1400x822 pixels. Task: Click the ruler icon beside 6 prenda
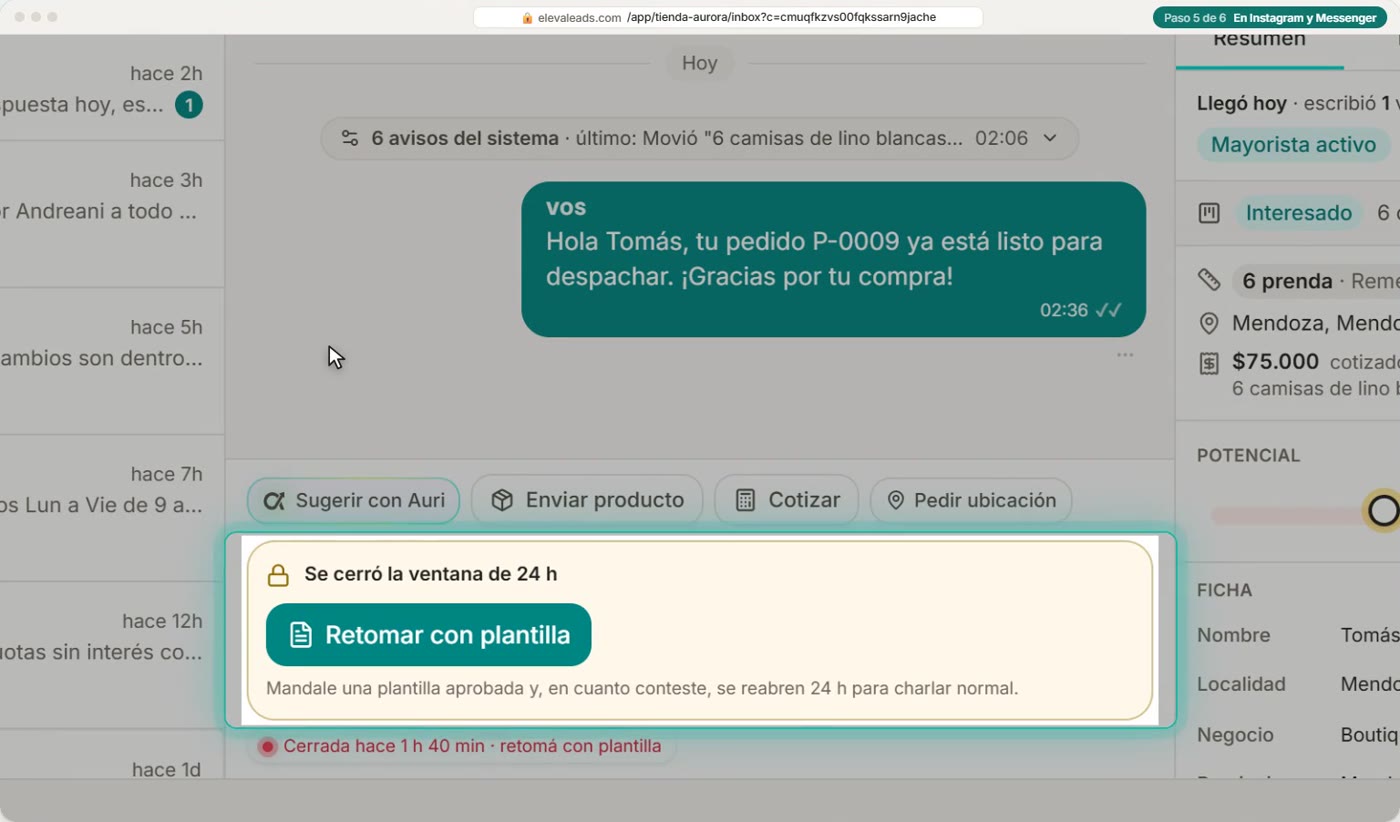tap(1209, 281)
